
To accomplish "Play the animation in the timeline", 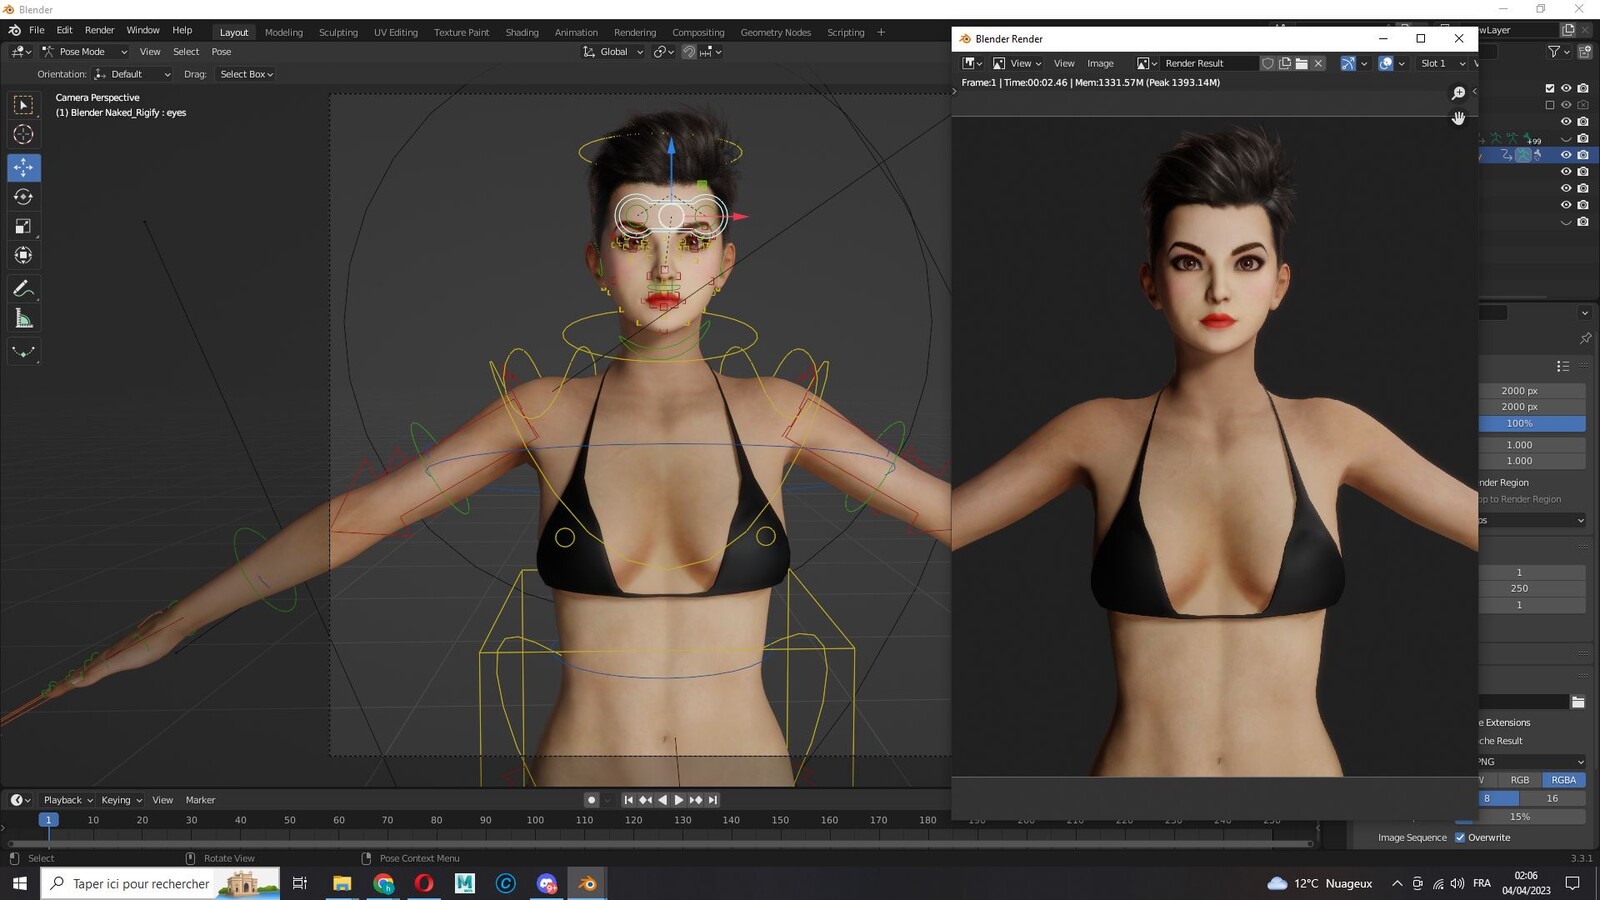I will (x=679, y=800).
